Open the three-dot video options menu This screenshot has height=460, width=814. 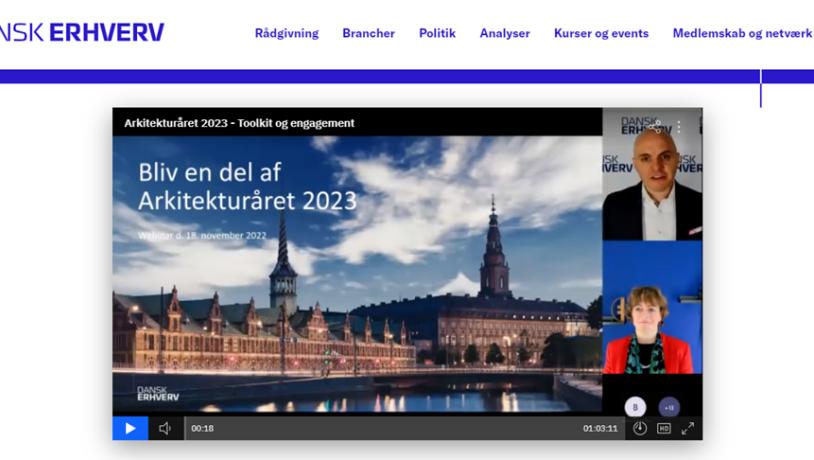click(679, 127)
